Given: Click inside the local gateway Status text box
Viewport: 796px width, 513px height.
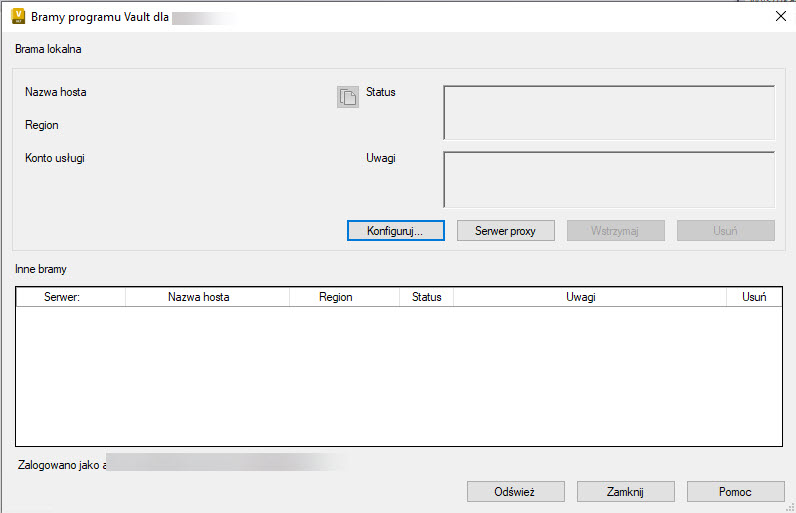Looking at the screenshot, I should click(608, 112).
